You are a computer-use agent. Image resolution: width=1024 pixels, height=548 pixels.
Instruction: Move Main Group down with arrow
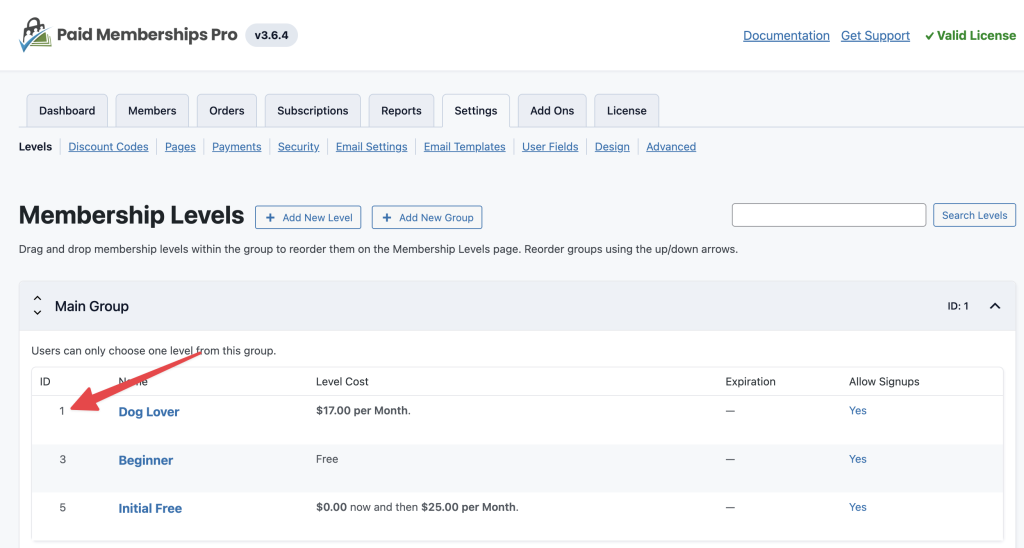[x=37, y=313]
